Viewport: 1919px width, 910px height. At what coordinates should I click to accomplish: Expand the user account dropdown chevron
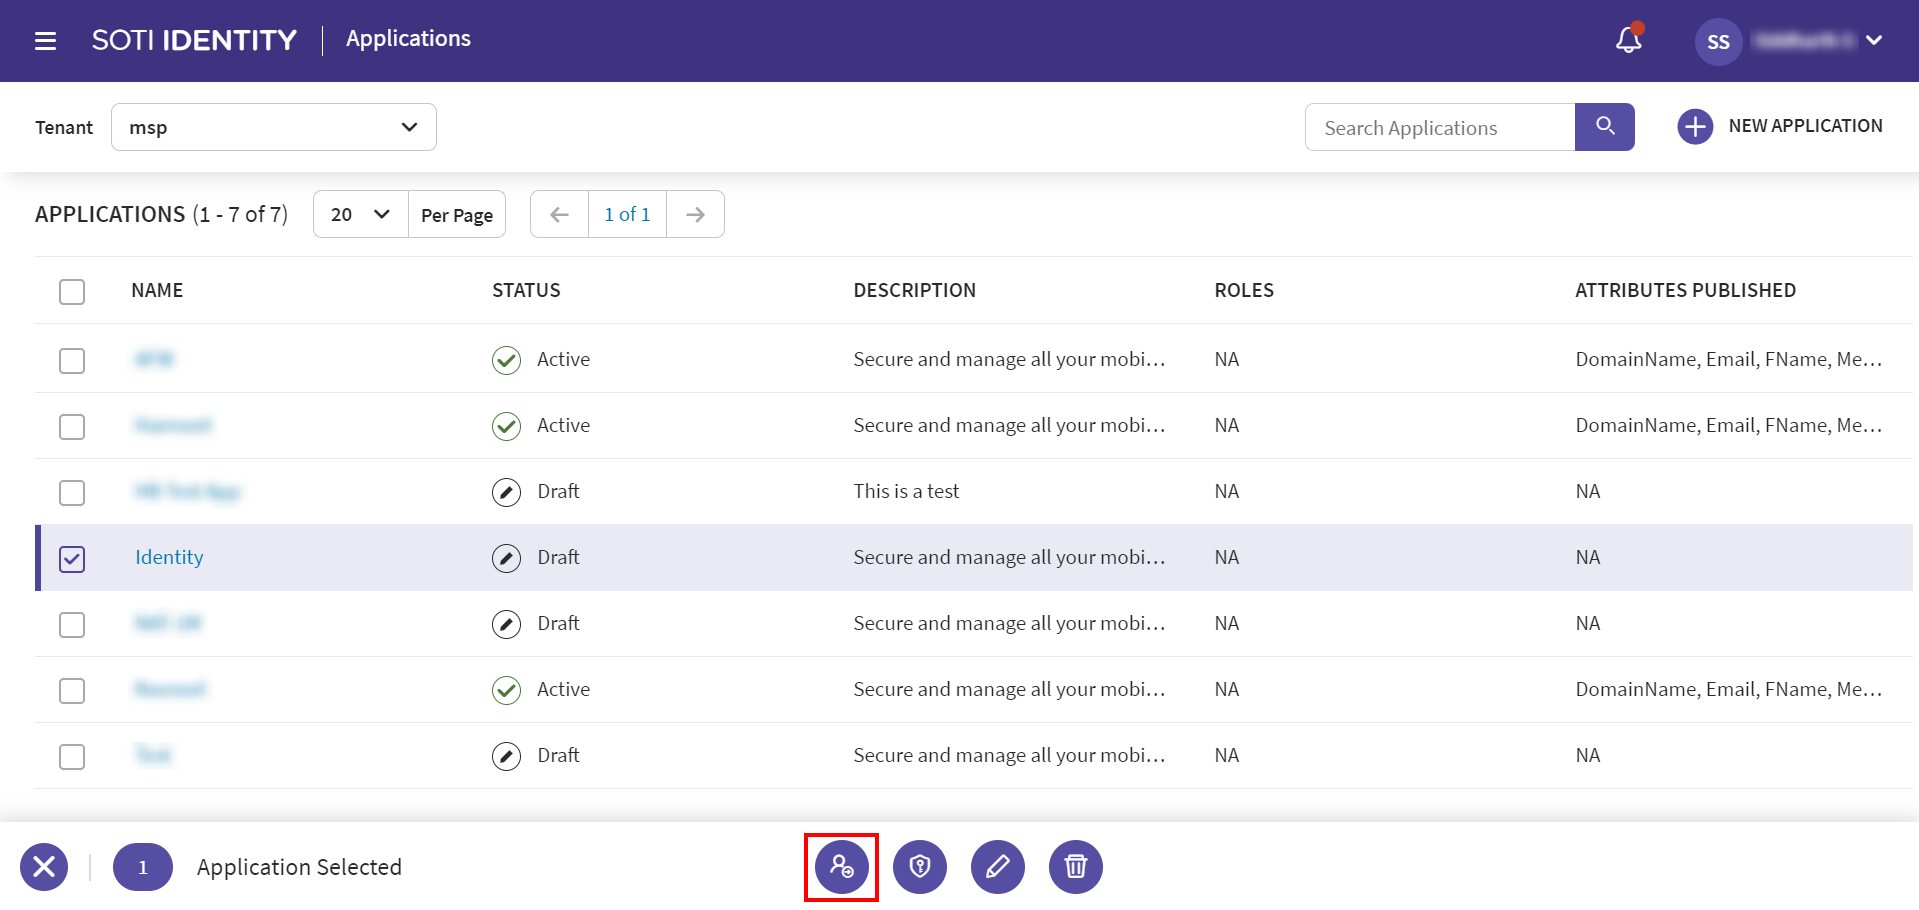tap(1874, 41)
